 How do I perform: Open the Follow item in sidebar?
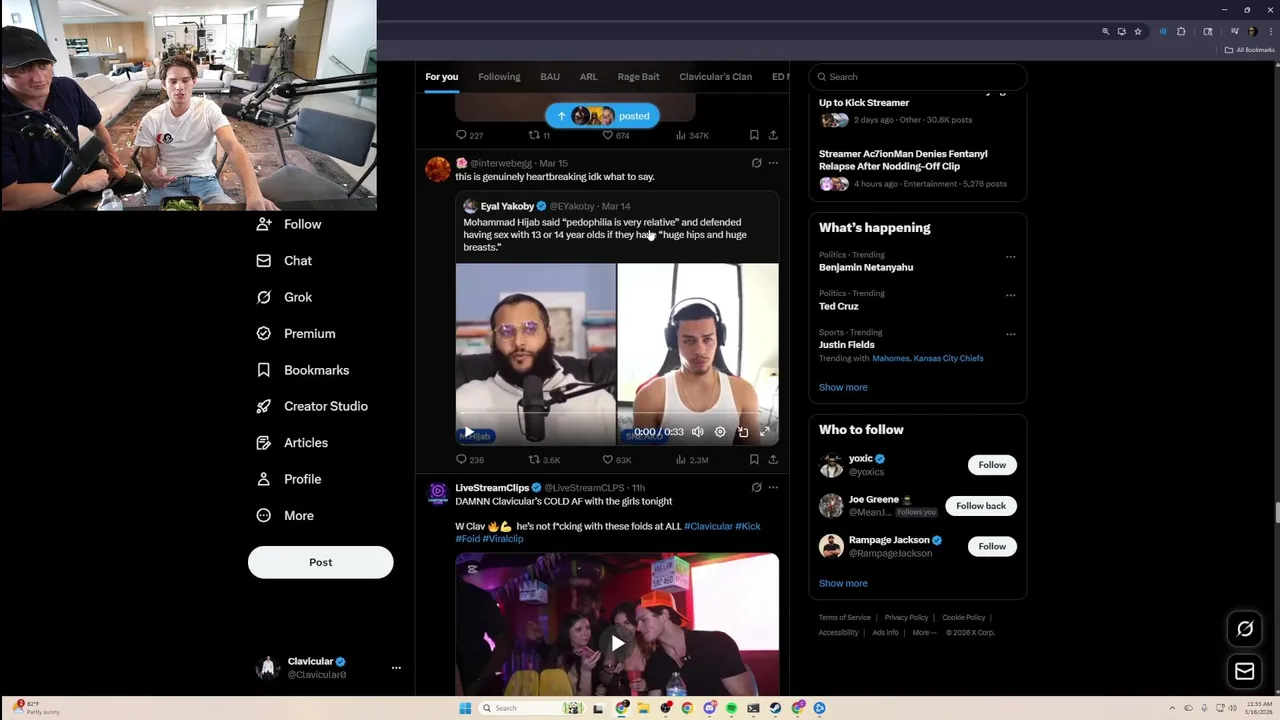pos(288,224)
